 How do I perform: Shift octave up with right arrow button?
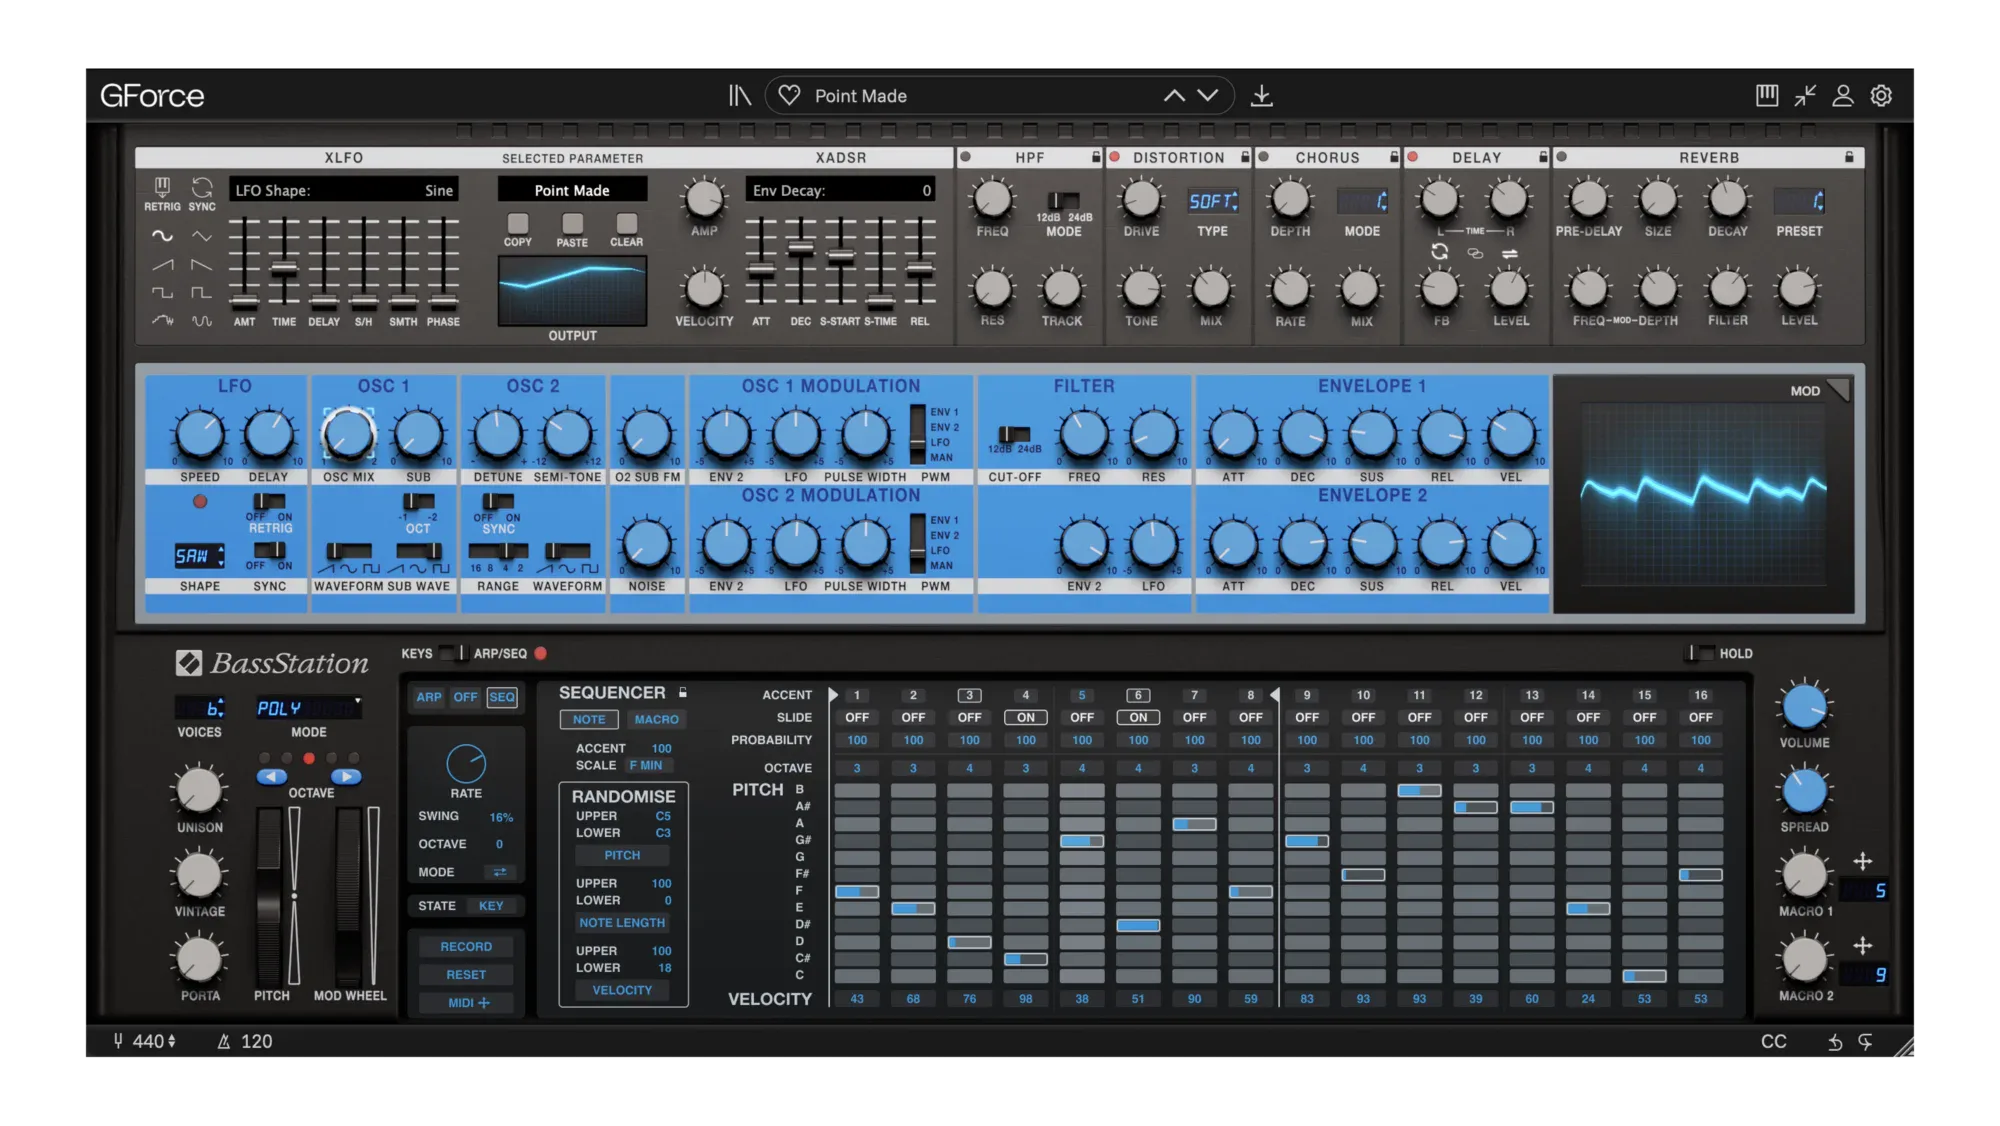[346, 776]
